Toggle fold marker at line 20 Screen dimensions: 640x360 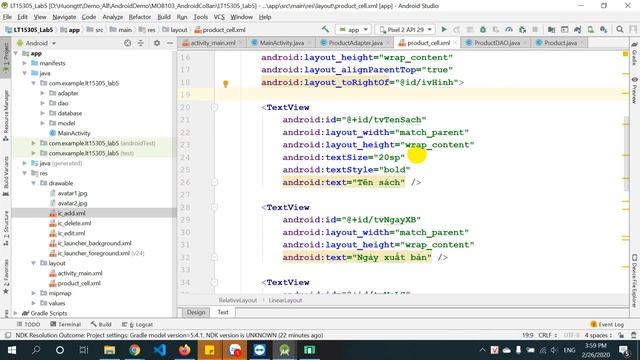click(214, 107)
